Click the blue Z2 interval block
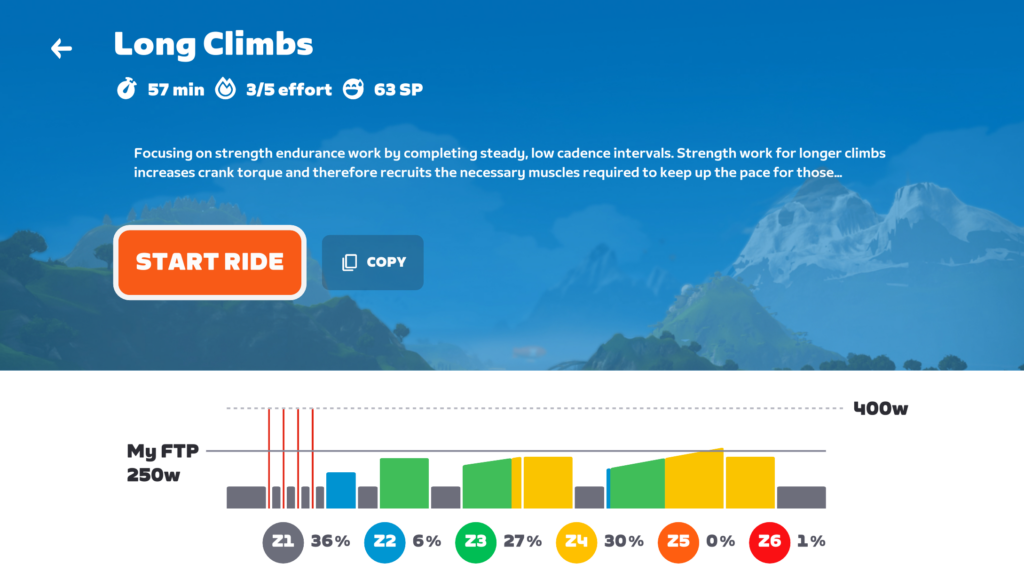The image size is (1024, 588). [x=341, y=490]
